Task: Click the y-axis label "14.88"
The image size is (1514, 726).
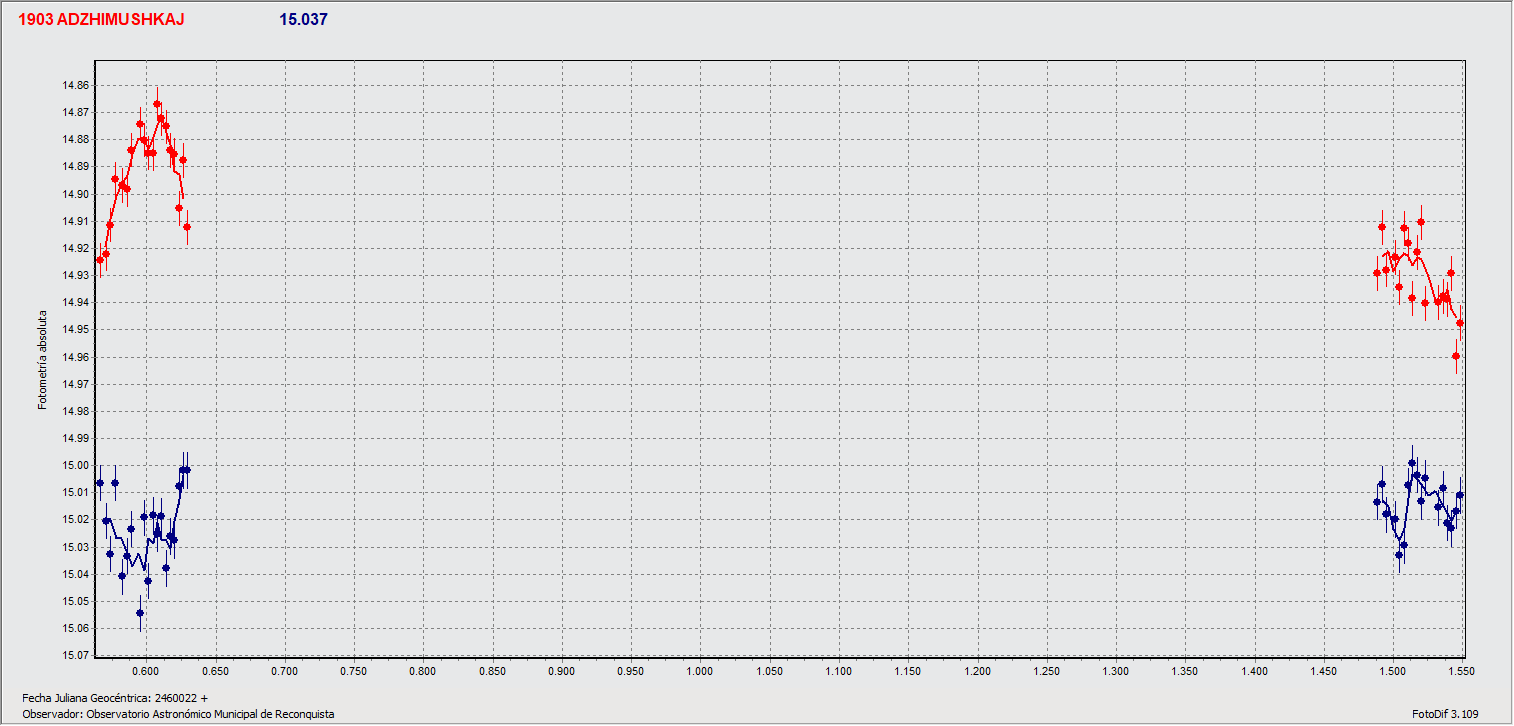Action: pyautogui.click(x=75, y=140)
